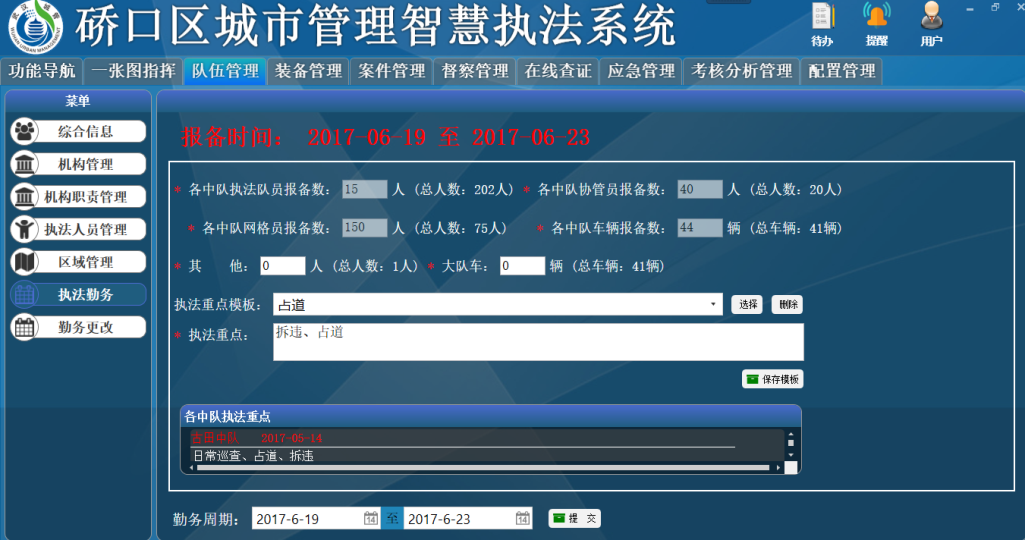Screen dimensions: 1025x540
Task: Expand the 执法重点模板 dropdown
Action: 713,304
